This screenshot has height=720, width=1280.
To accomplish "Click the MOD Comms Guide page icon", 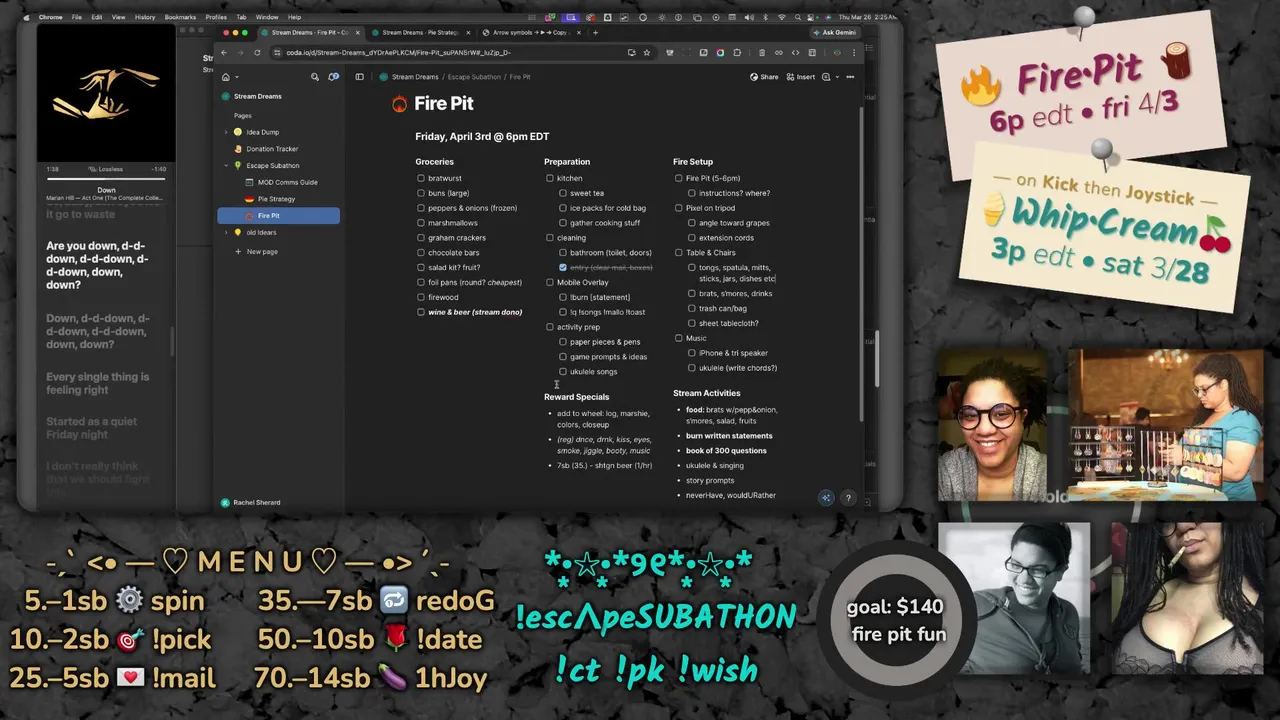I will (249, 182).
